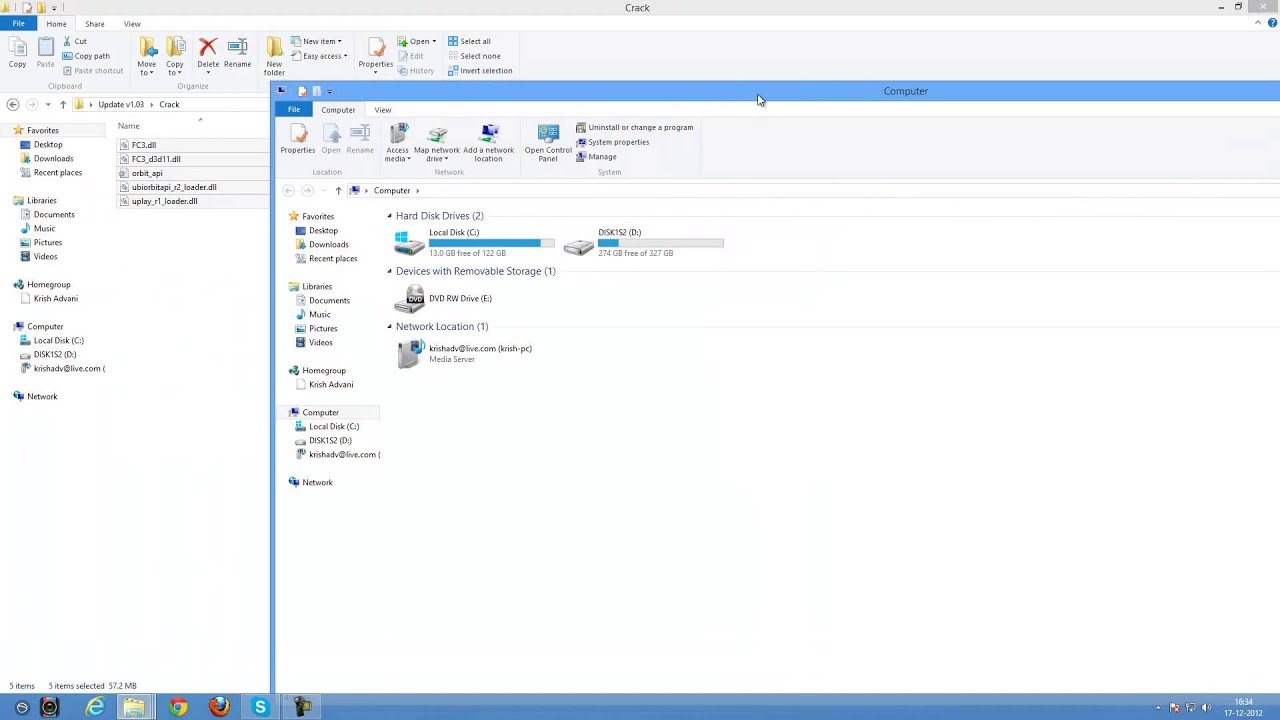Open View tab in Computer window
Viewport: 1280px width, 720px height.
tap(382, 109)
